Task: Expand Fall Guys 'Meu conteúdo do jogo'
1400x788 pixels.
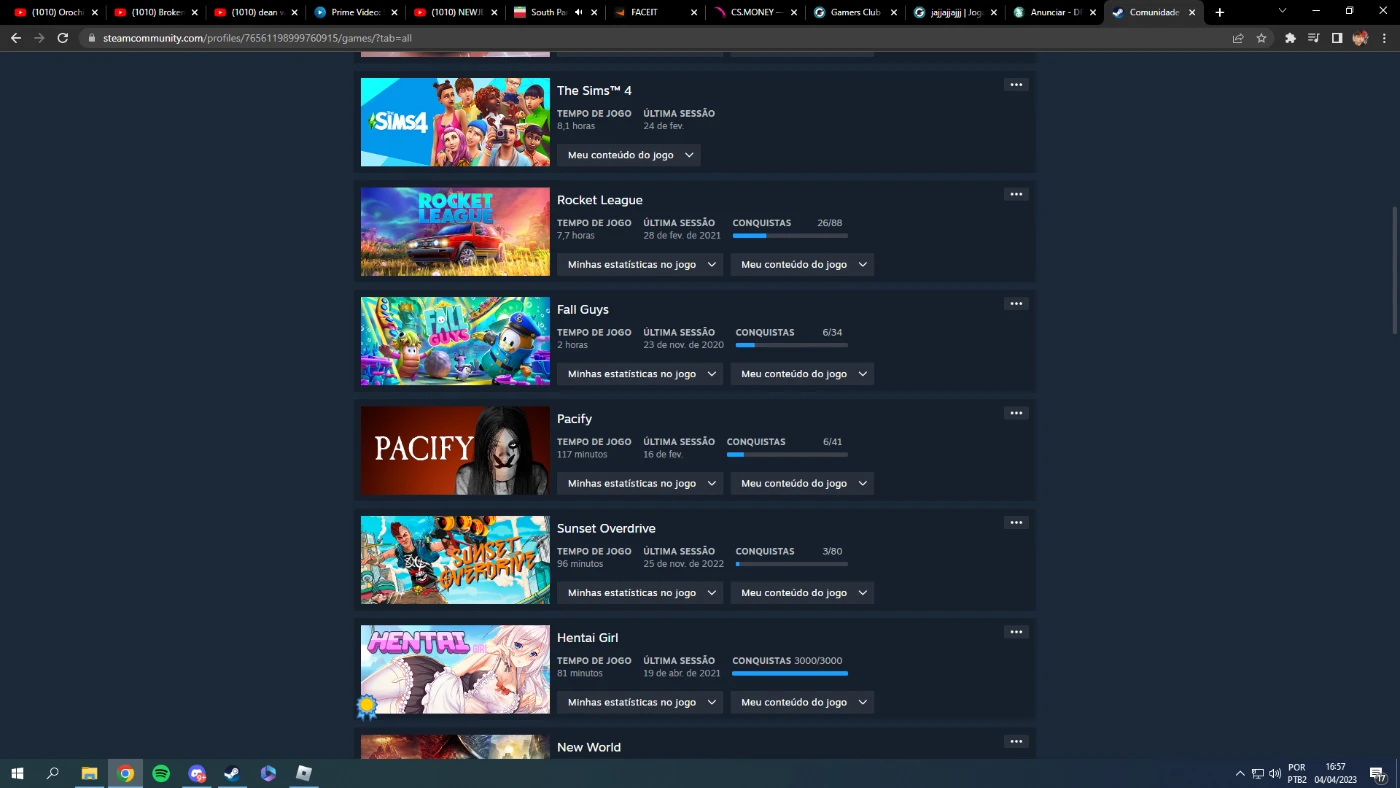Action: (x=802, y=374)
